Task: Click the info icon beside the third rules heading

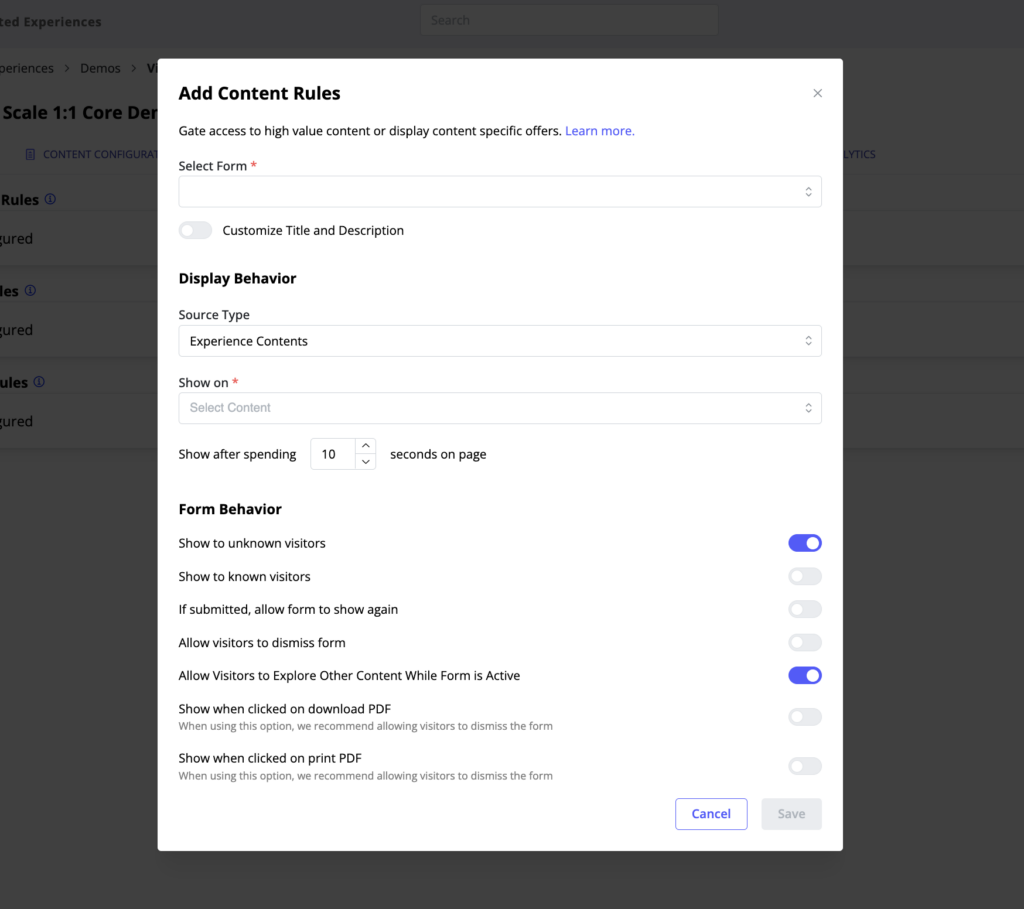Action: [39, 382]
